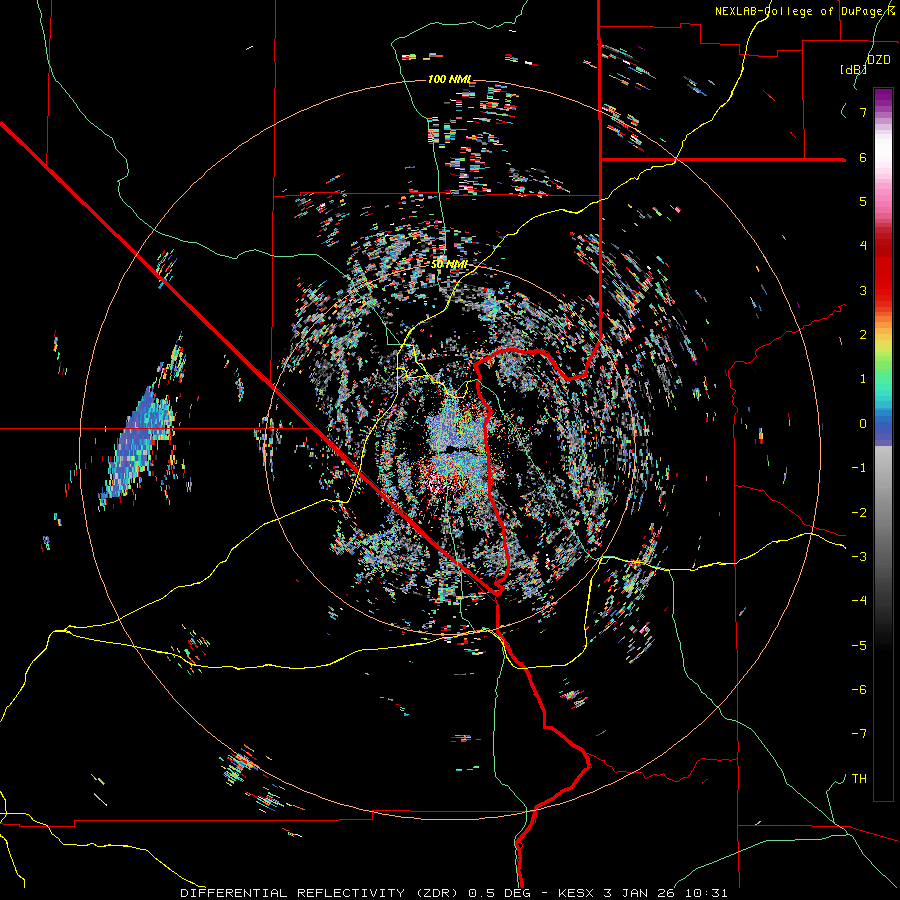Select the DZD product label
900x900 pixels.
(879, 59)
